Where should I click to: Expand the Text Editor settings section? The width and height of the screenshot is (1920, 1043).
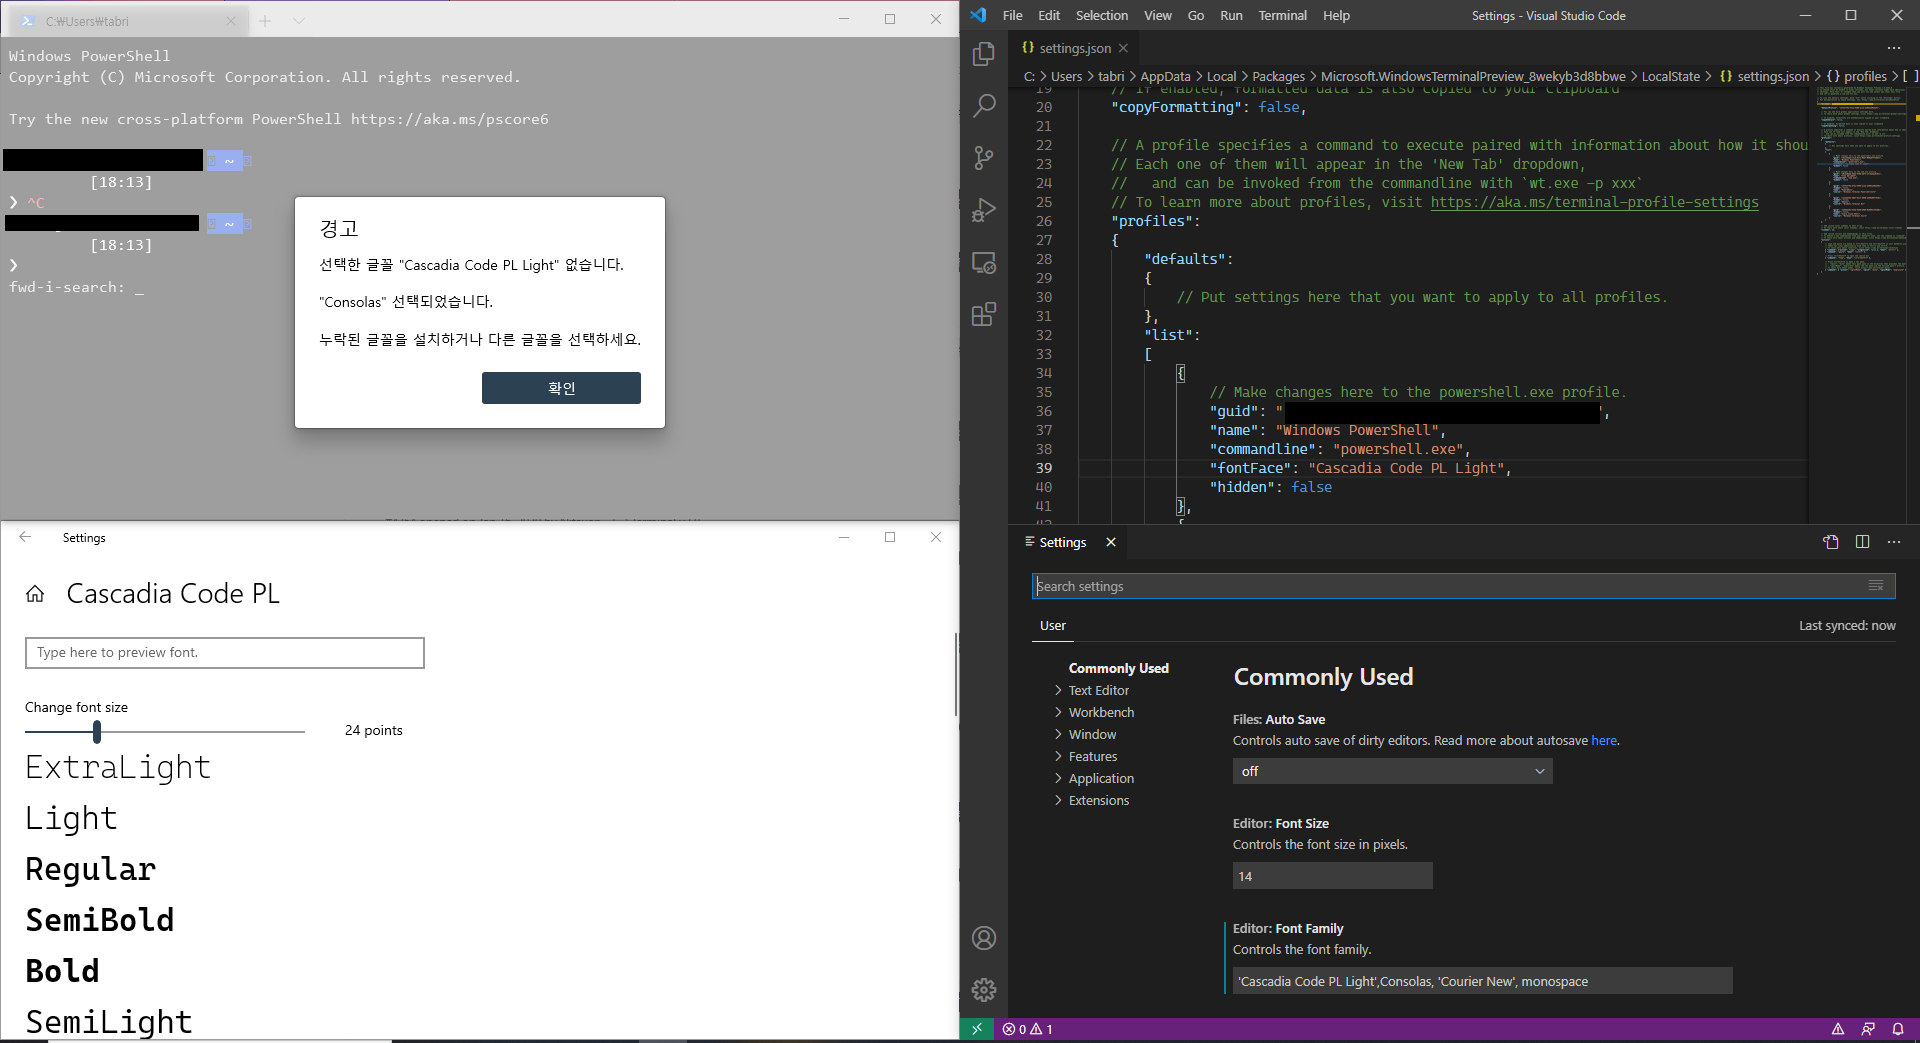click(1100, 690)
